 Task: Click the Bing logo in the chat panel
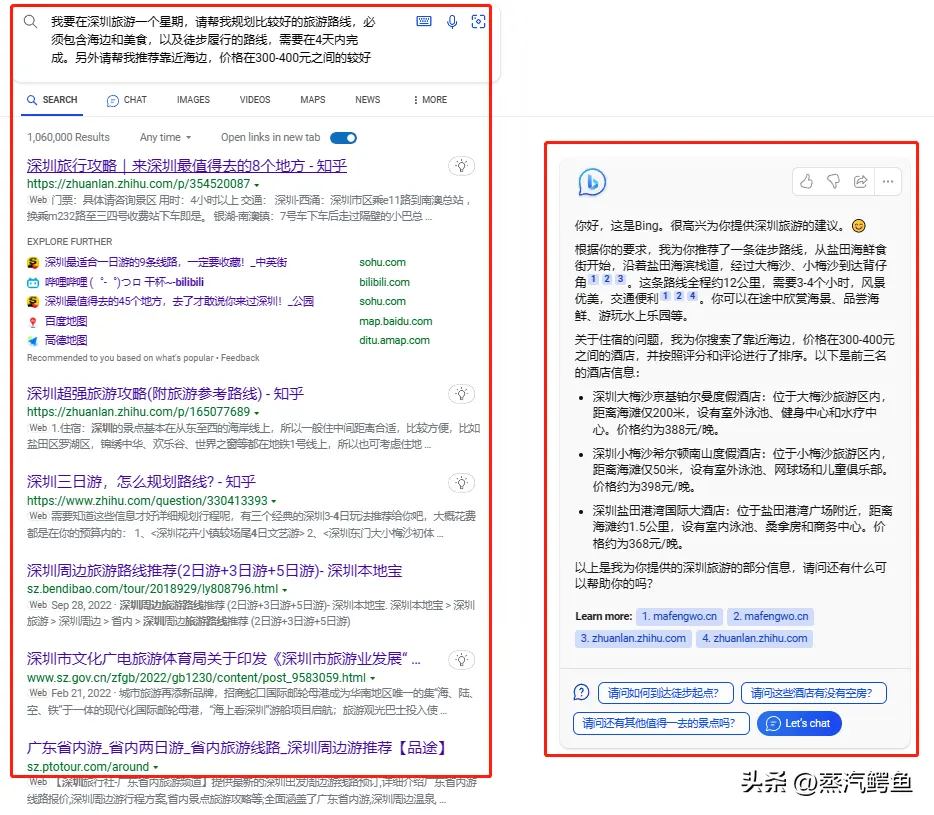click(592, 182)
